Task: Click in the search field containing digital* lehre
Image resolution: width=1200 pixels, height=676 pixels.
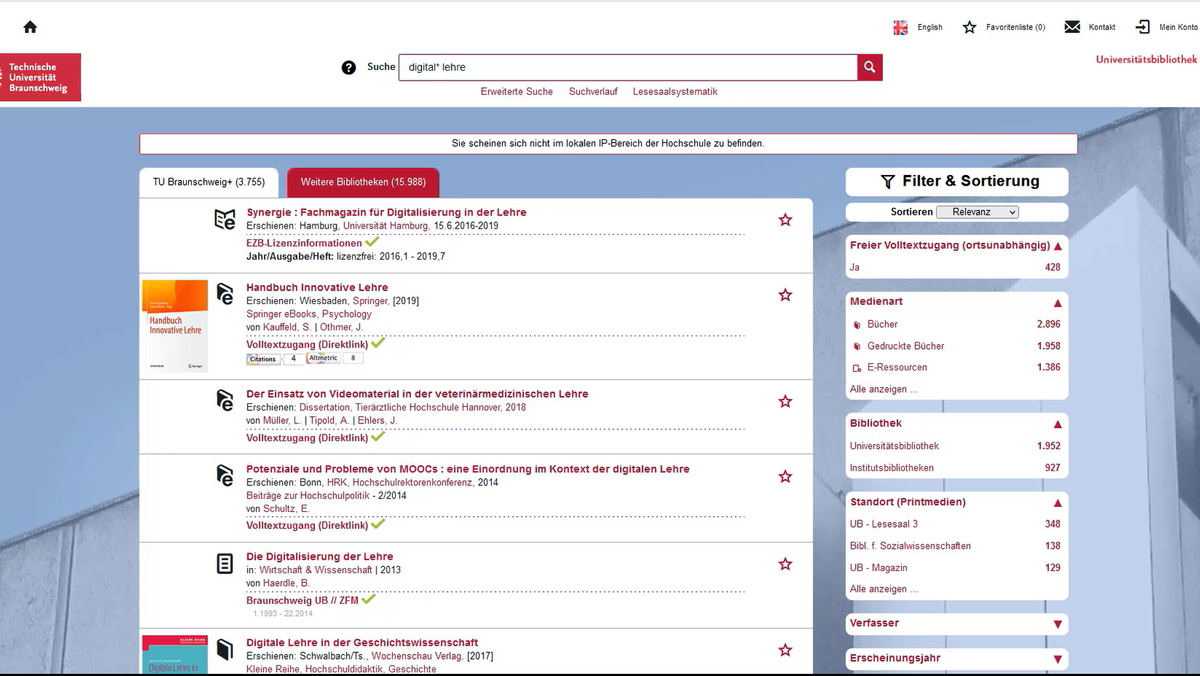Action: click(628, 67)
